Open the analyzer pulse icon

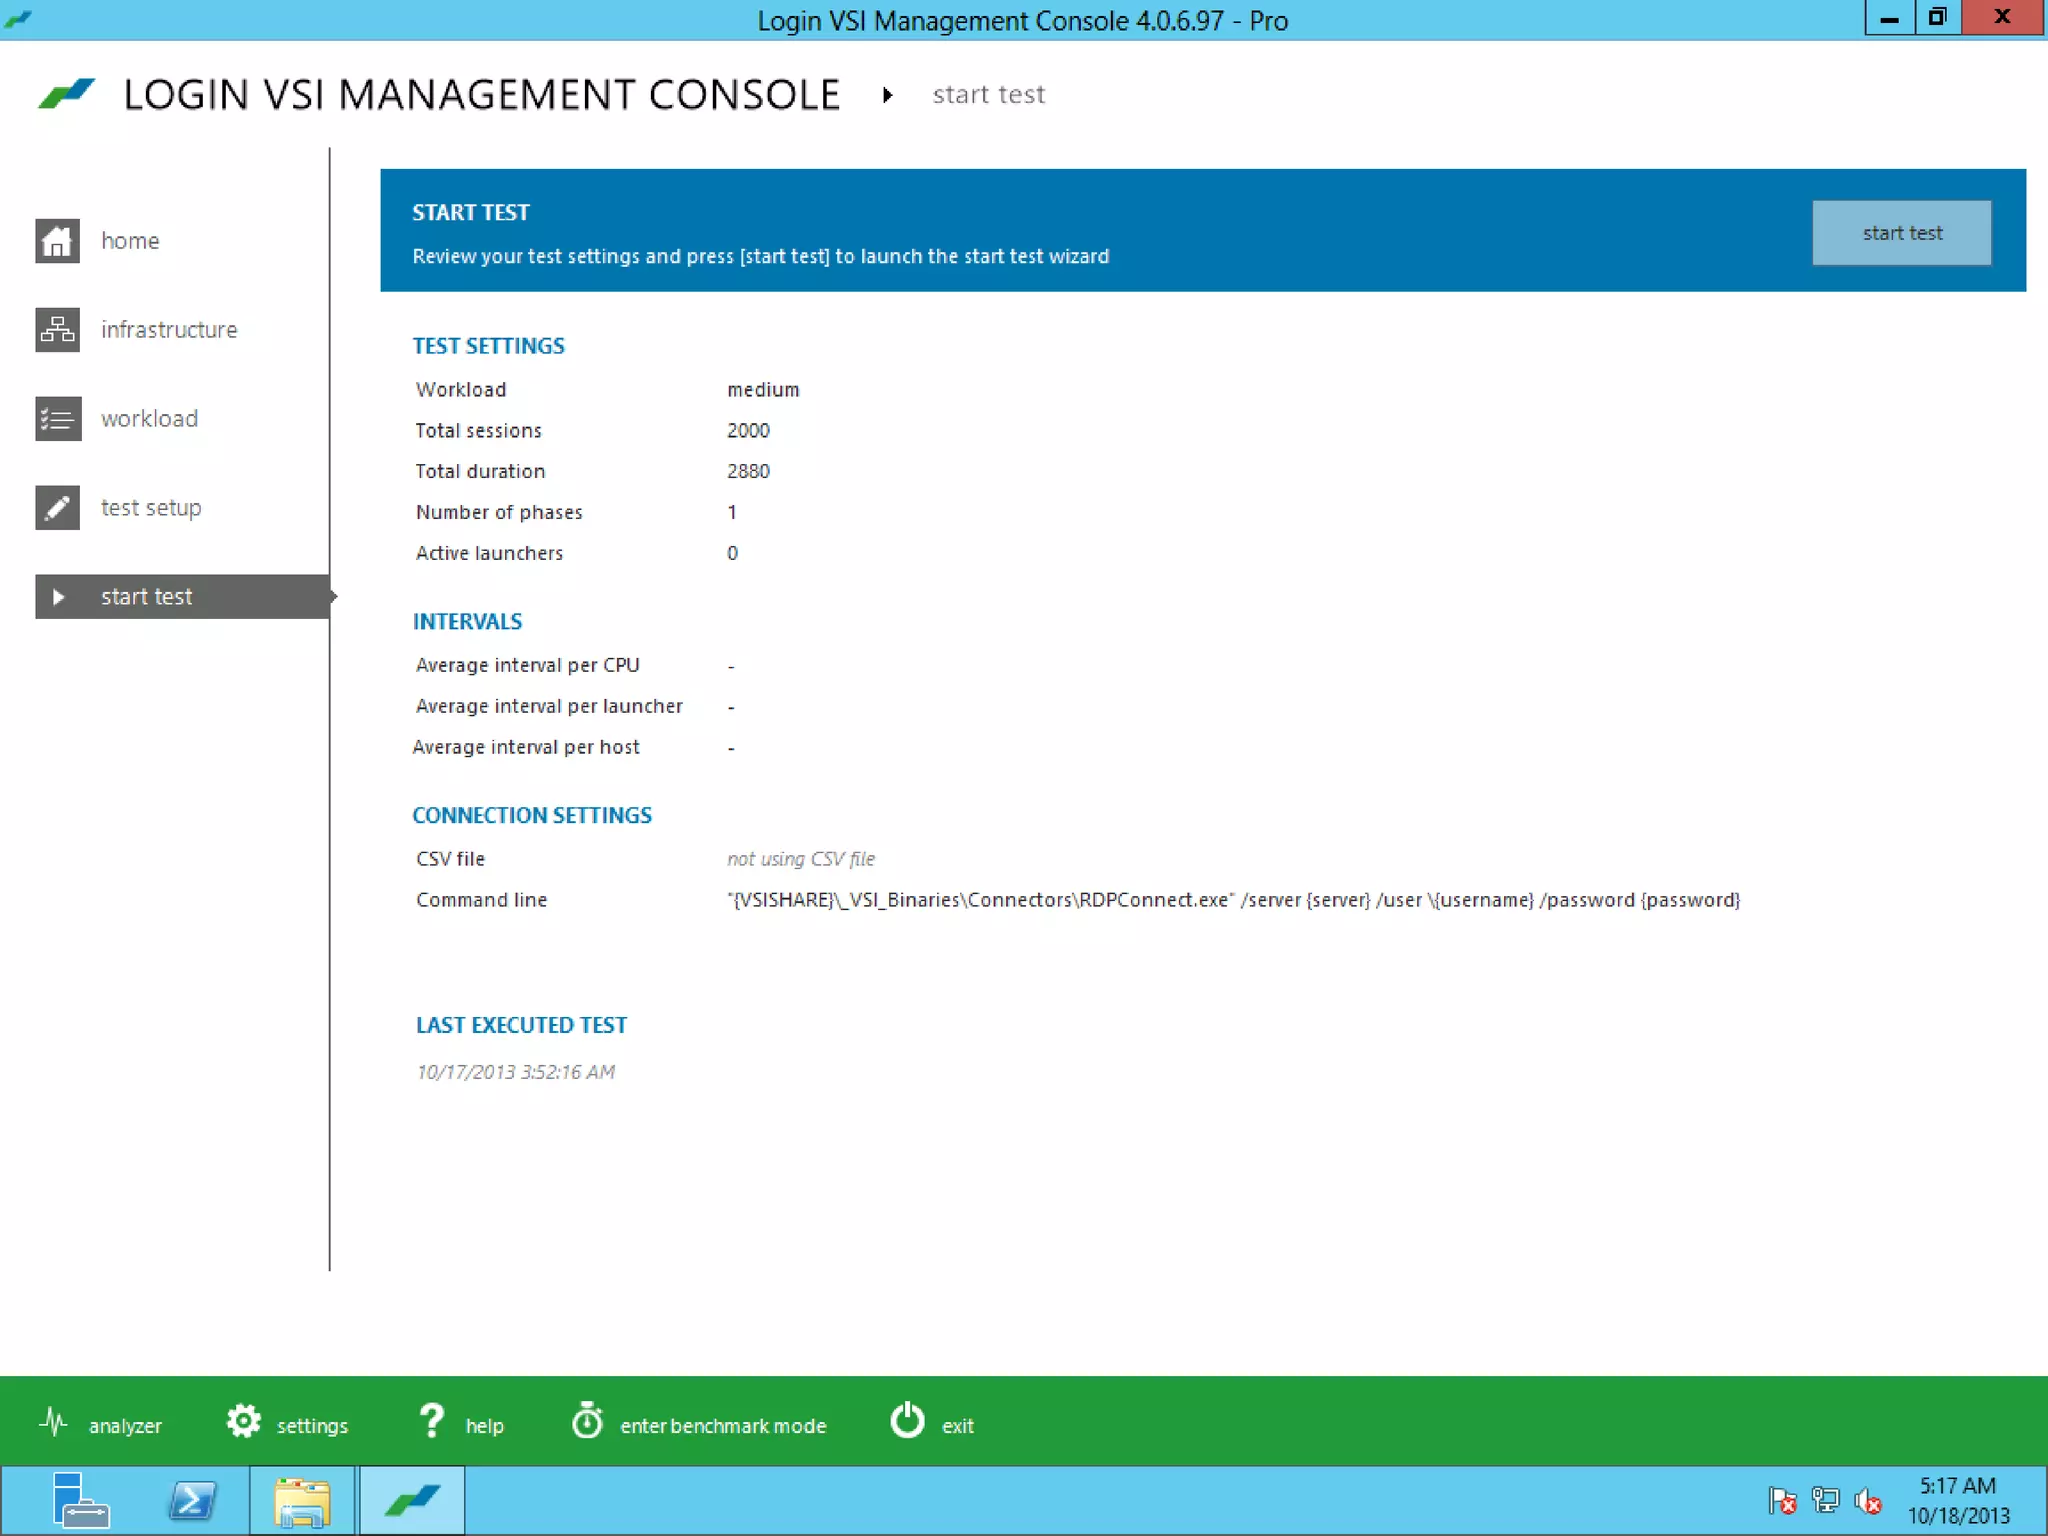[54, 1422]
